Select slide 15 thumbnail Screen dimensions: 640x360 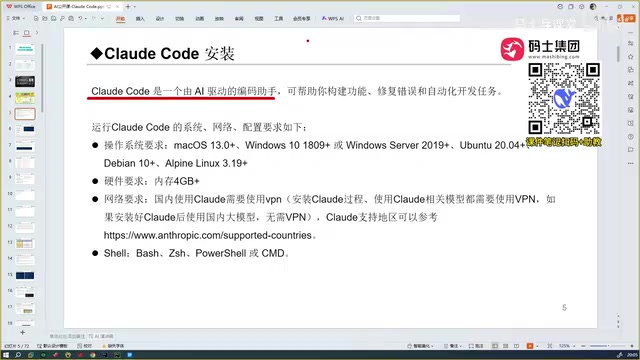point(25,276)
